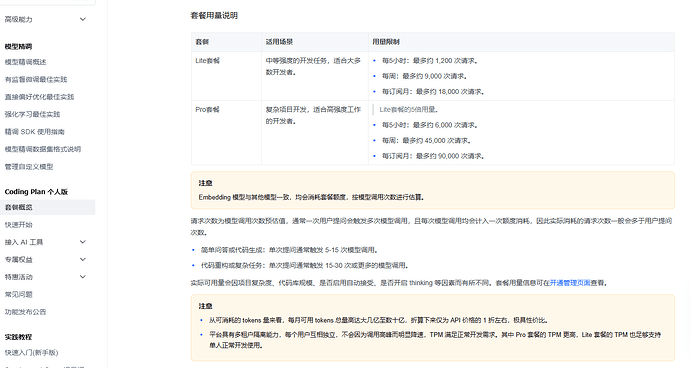Click the 代码重构或复杂任务 bullet
Viewport: 690px width, 368px height.
(x=305, y=265)
